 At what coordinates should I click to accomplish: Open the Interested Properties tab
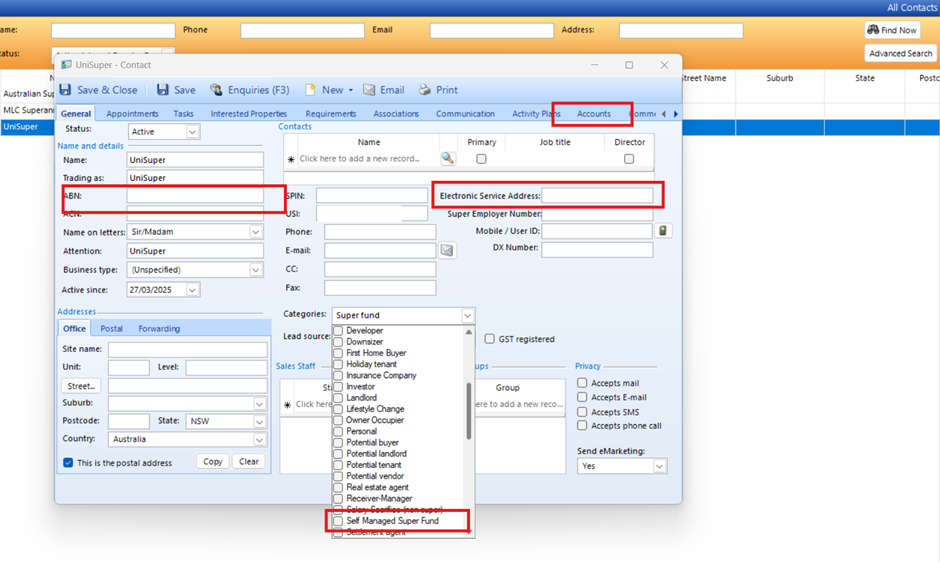coord(248,113)
